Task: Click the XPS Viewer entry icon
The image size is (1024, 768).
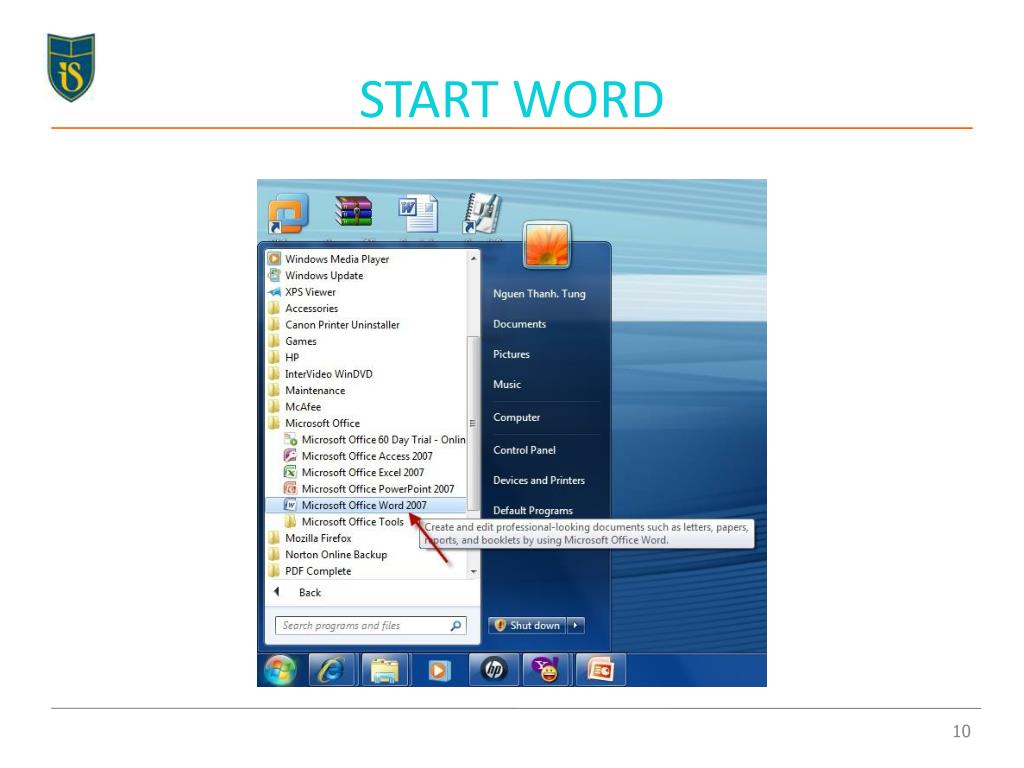Action: (x=275, y=292)
